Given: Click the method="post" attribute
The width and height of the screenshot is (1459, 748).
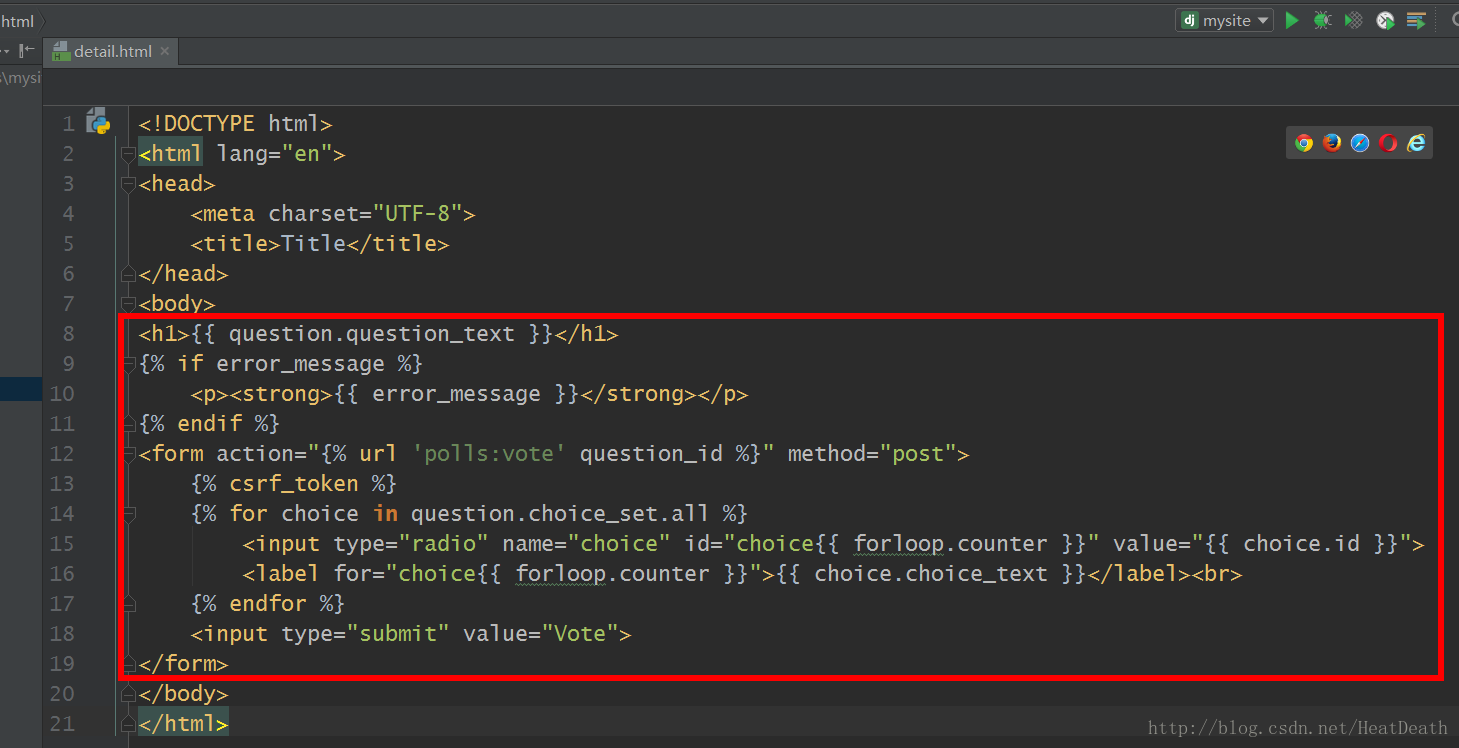Looking at the screenshot, I should (x=872, y=454).
